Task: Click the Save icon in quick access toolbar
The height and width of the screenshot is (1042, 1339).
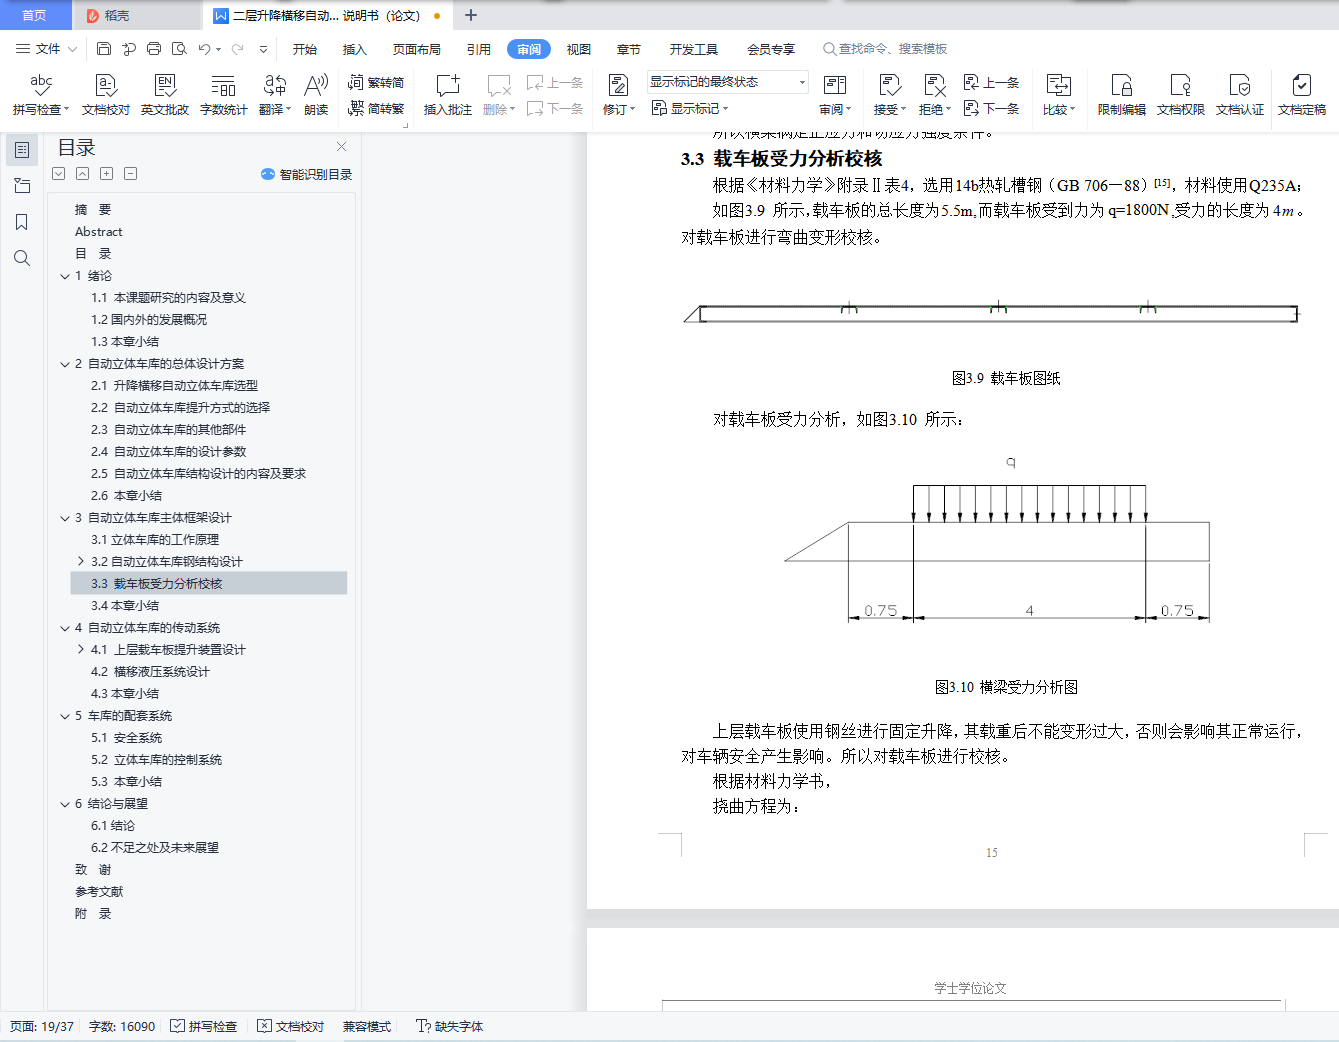Action: (x=104, y=48)
